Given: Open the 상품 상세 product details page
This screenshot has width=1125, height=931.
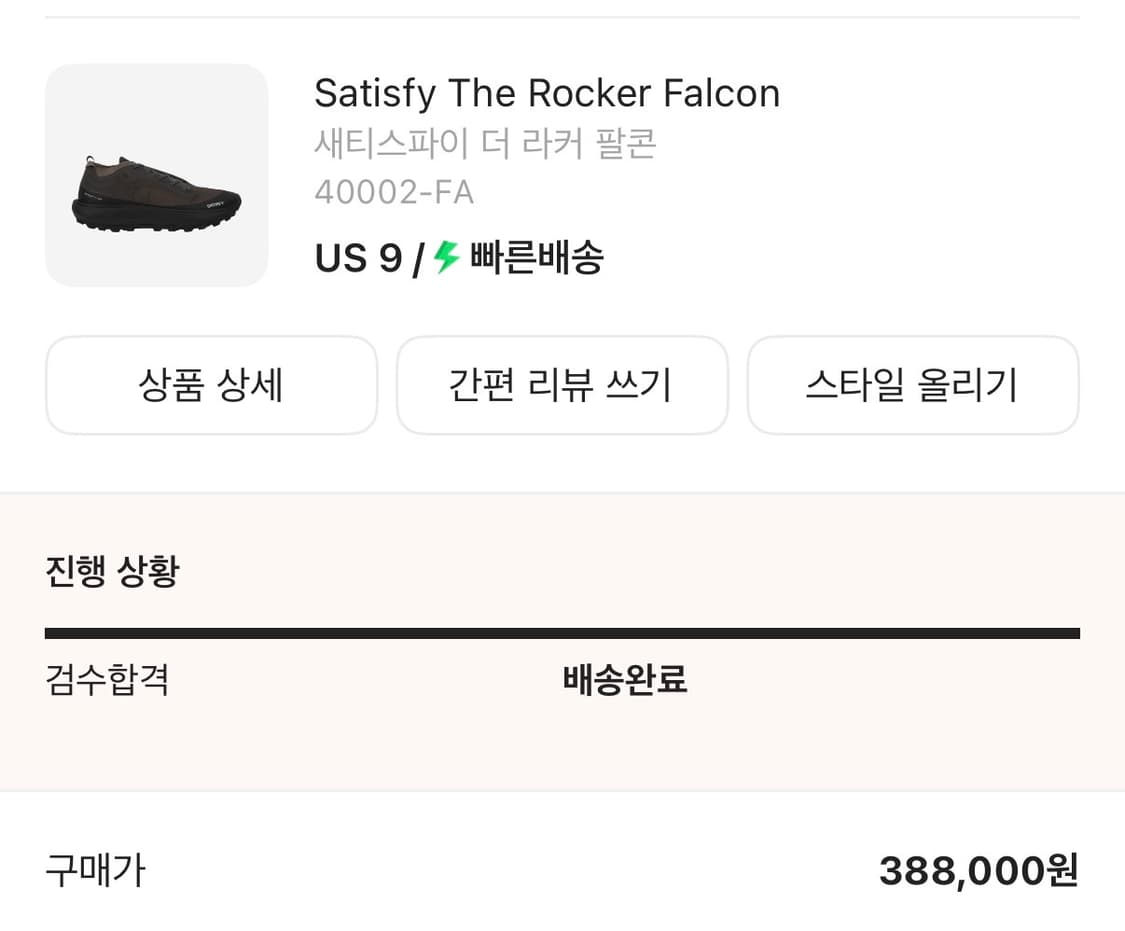Looking at the screenshot, I should coord(210,385).
